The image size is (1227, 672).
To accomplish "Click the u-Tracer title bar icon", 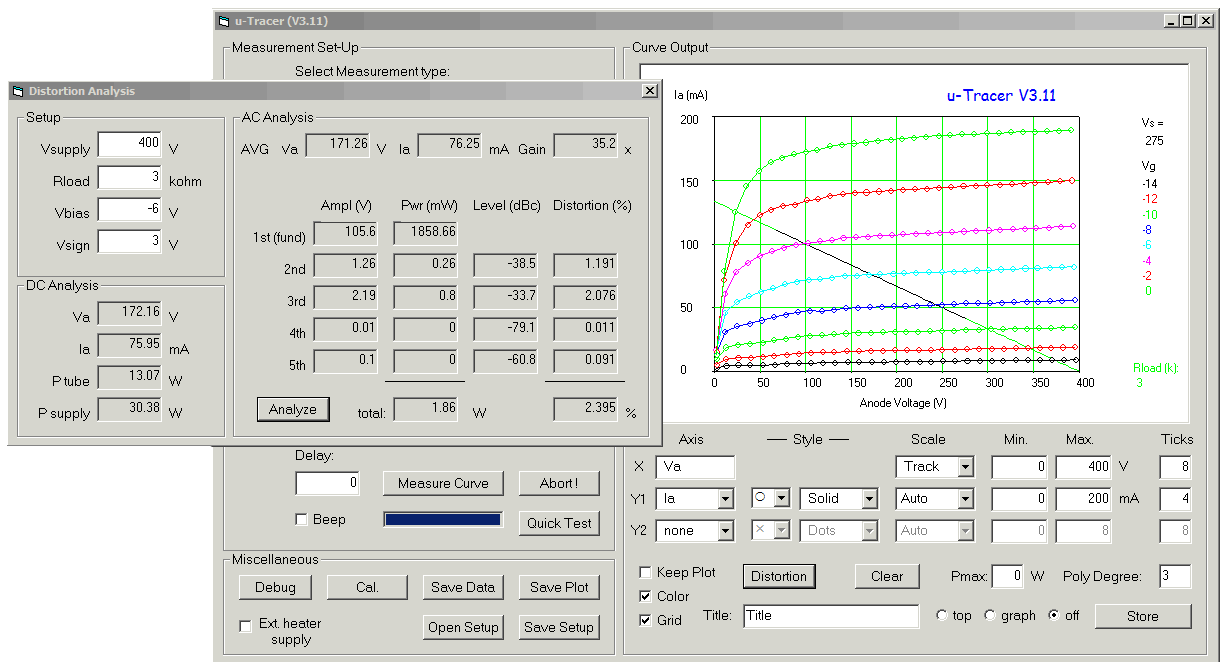I will (225, 20).
